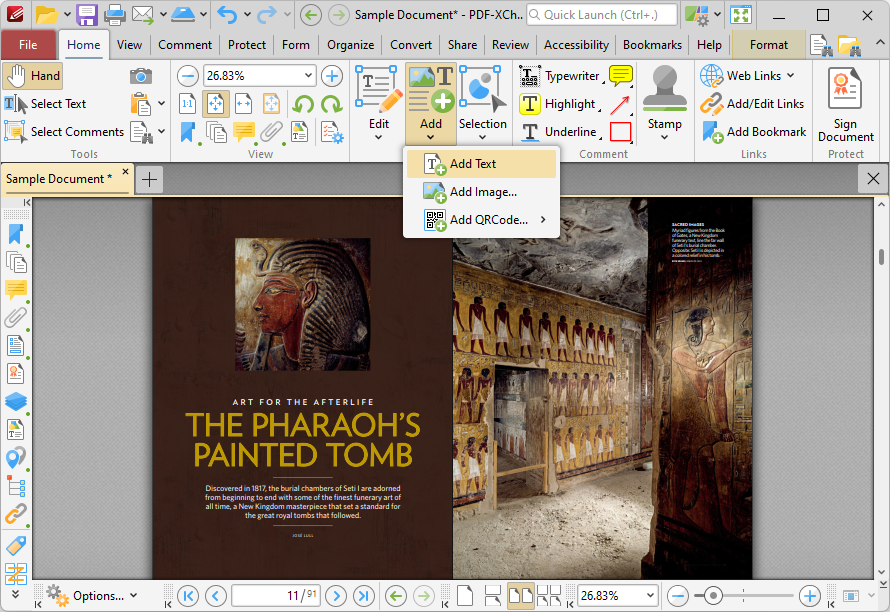Select the Fit Width view icon

(x=244, y=104)
